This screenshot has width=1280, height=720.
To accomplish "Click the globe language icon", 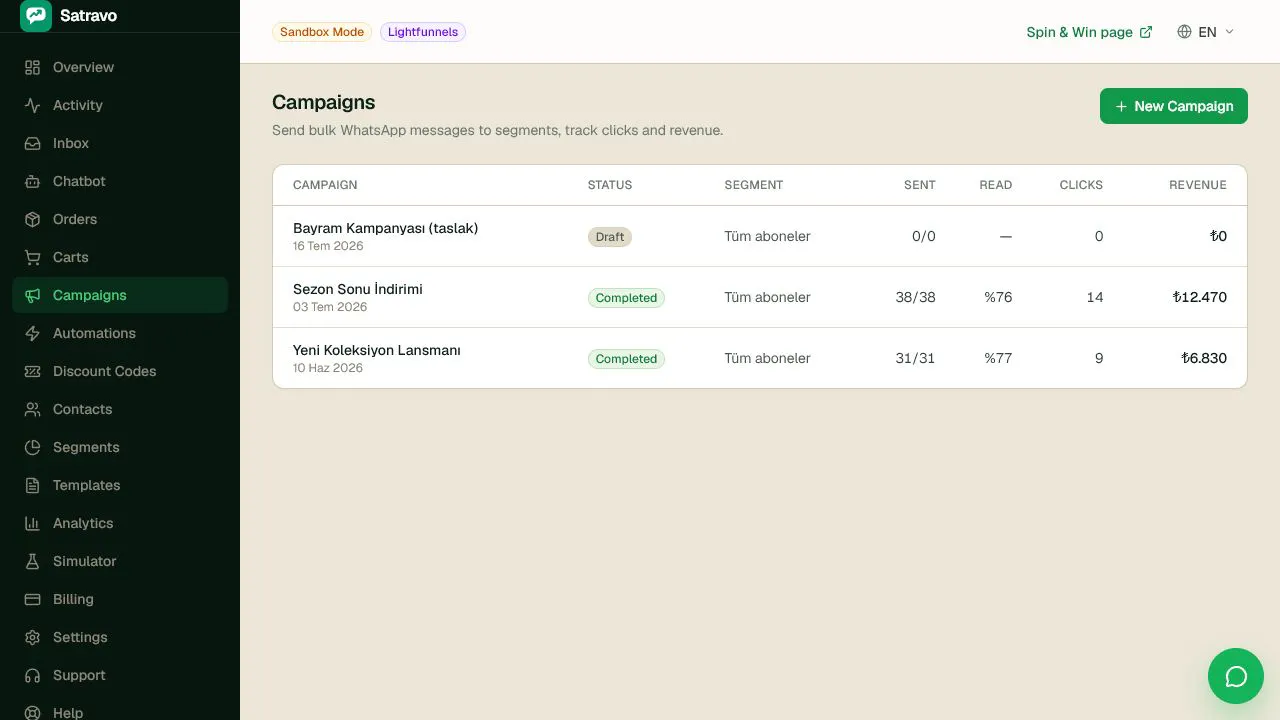I will click(1184, 32).
